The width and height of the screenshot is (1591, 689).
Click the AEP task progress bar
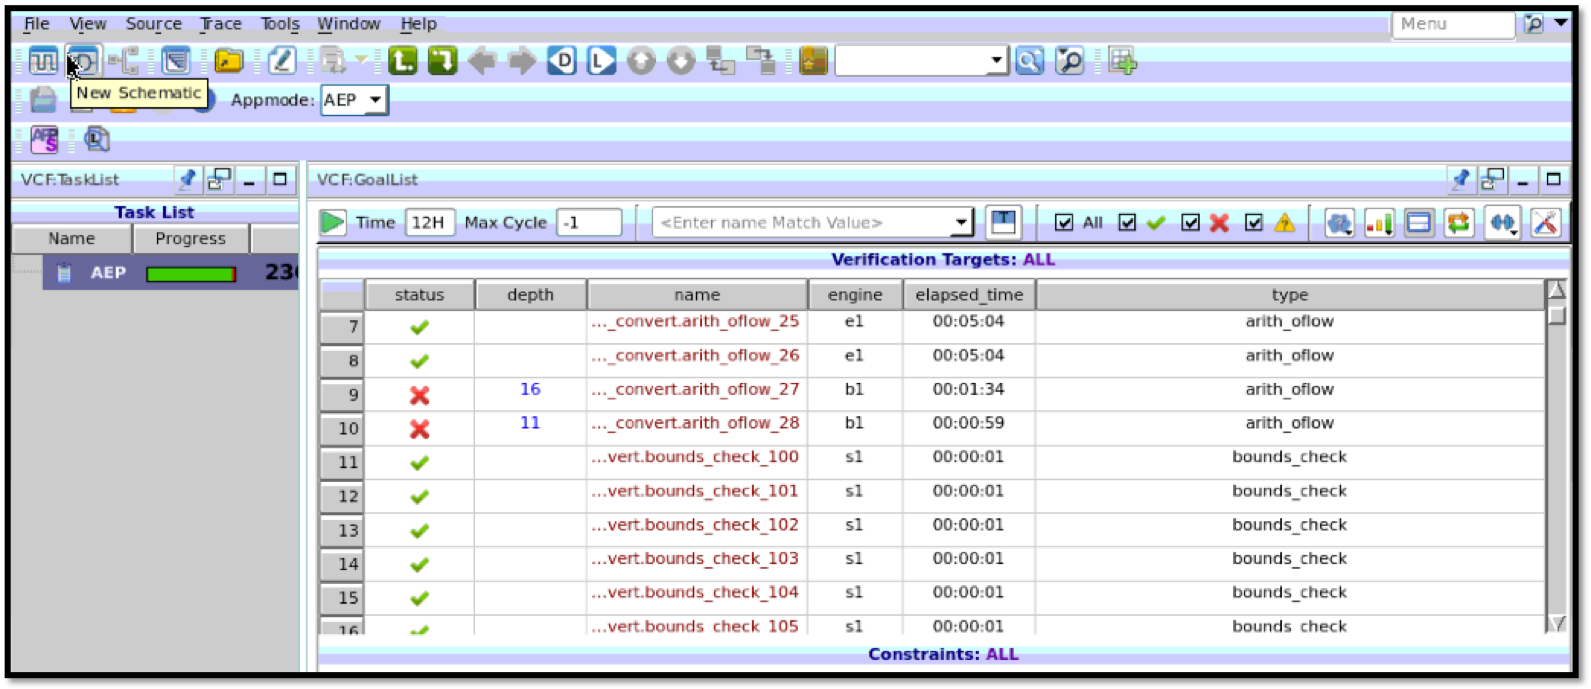pyautogui.click(x=191, y=273)
